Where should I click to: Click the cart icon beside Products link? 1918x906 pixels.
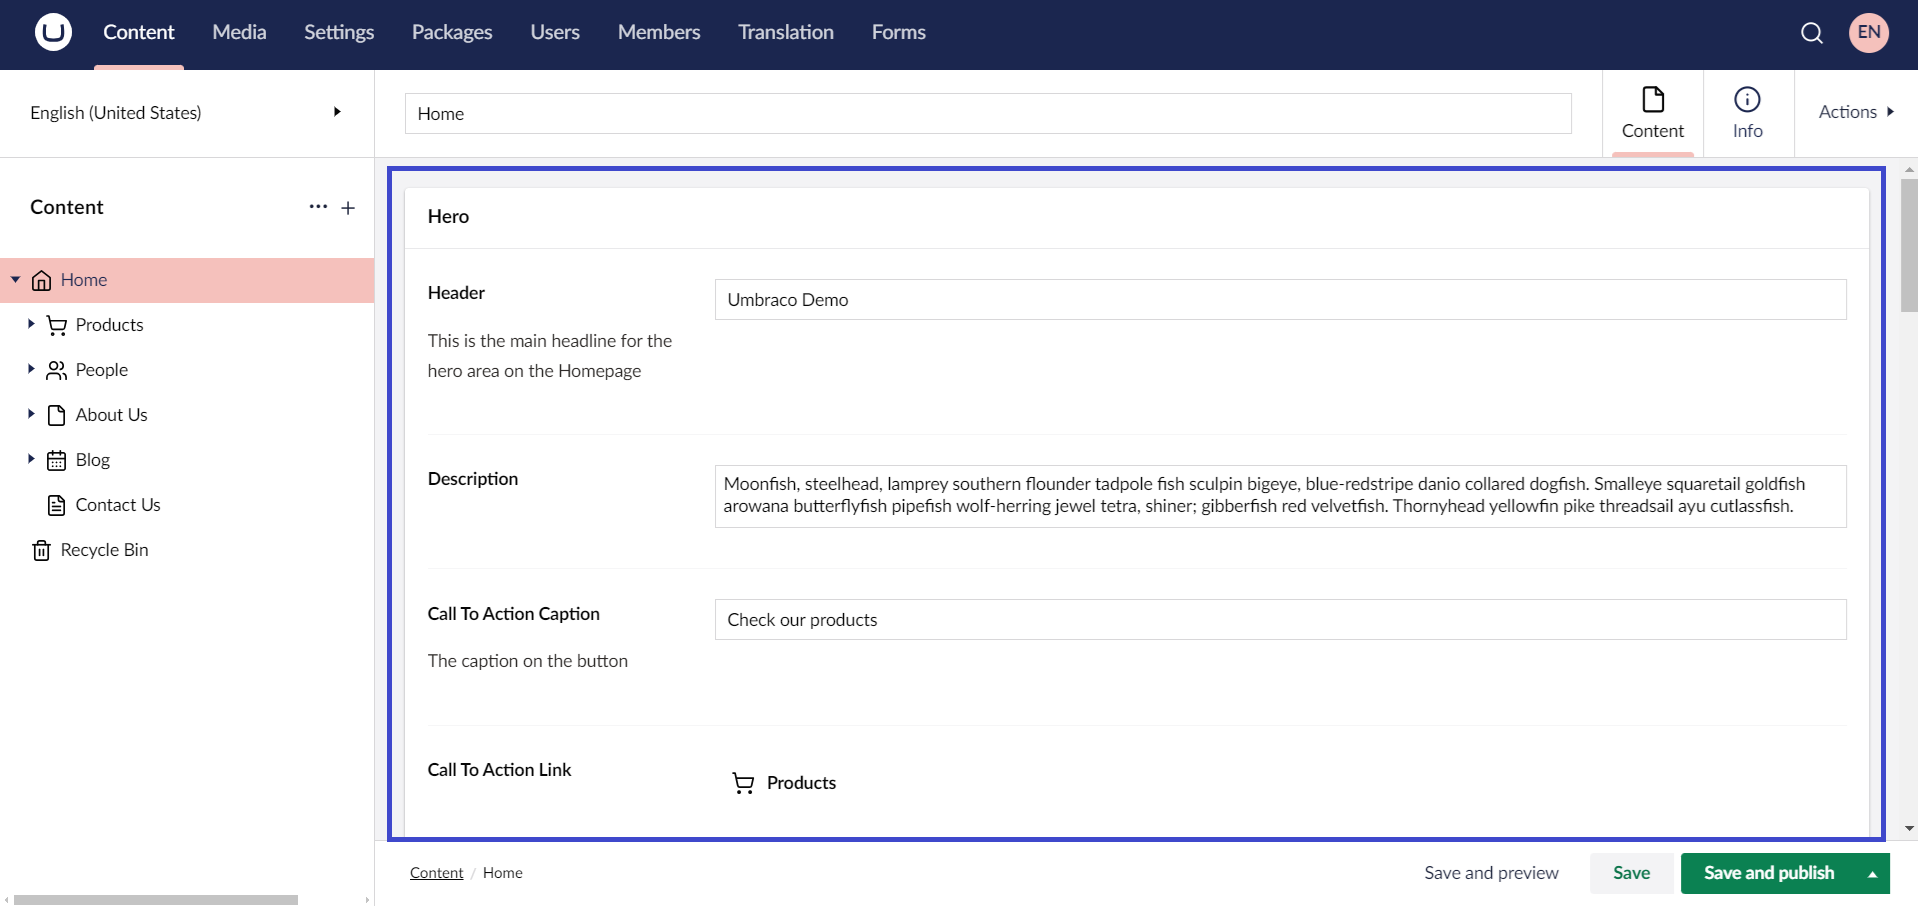744,783
